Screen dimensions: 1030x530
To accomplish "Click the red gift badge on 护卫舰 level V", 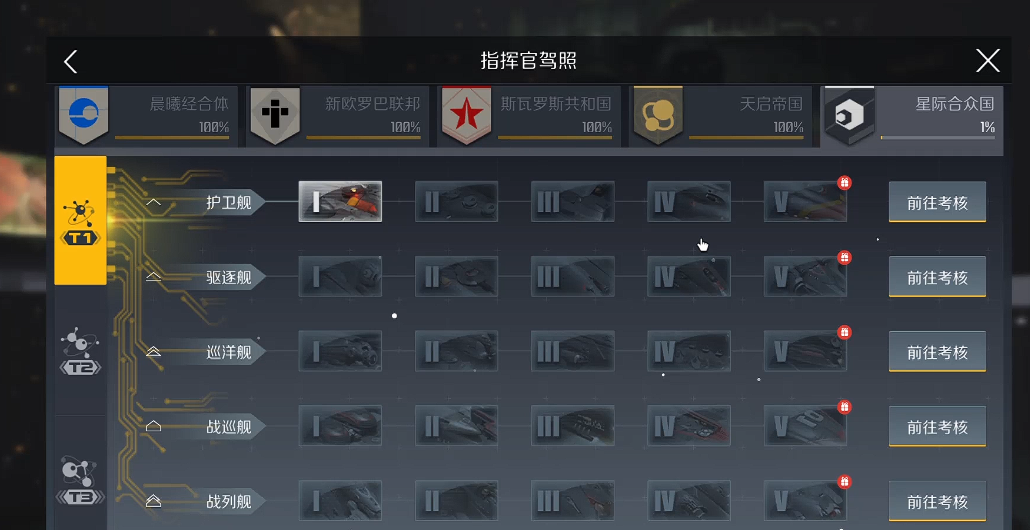I will (845, 182).
